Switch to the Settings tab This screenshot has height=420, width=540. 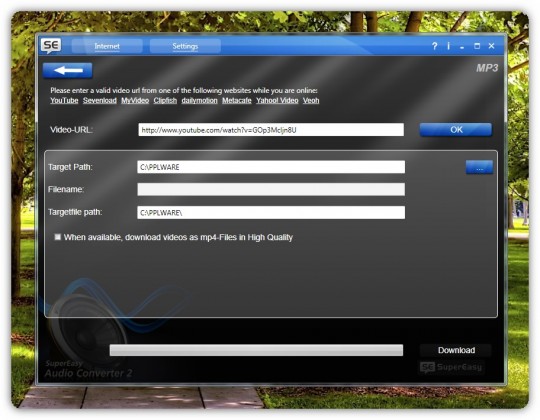click(x=185, y=46)
